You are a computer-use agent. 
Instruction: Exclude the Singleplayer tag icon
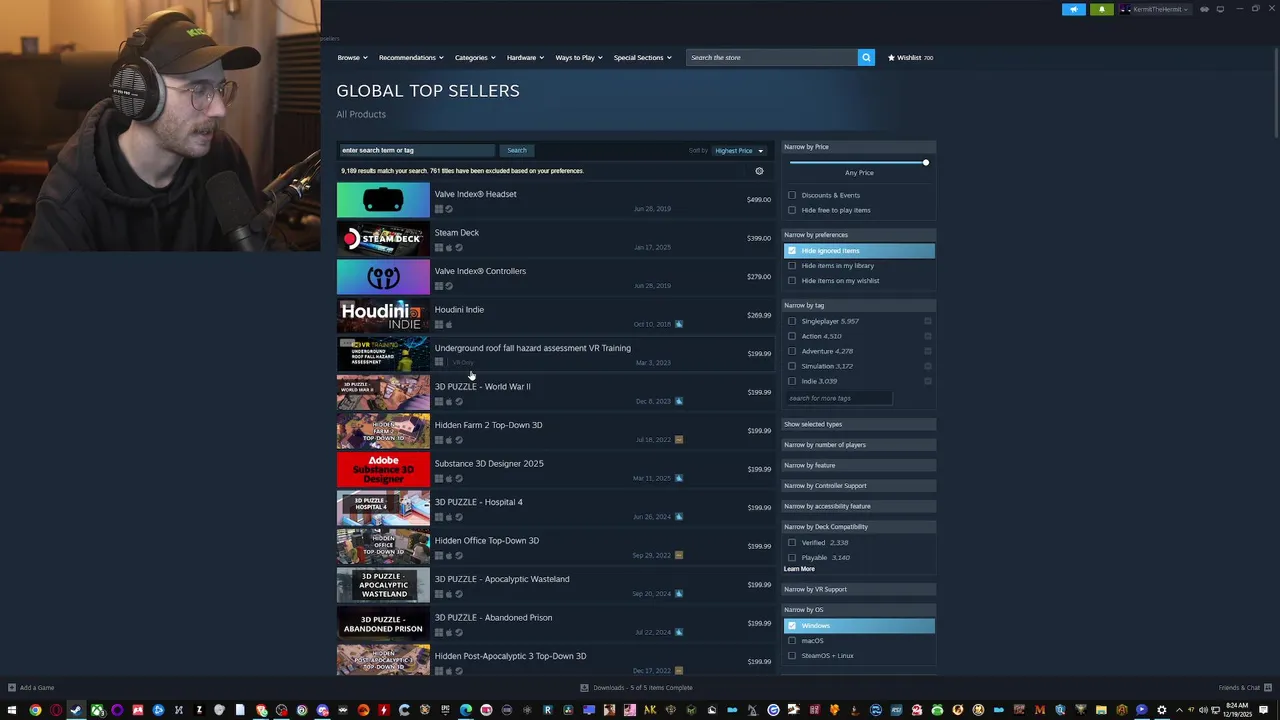pyautogui.click(x=928, y=321)
